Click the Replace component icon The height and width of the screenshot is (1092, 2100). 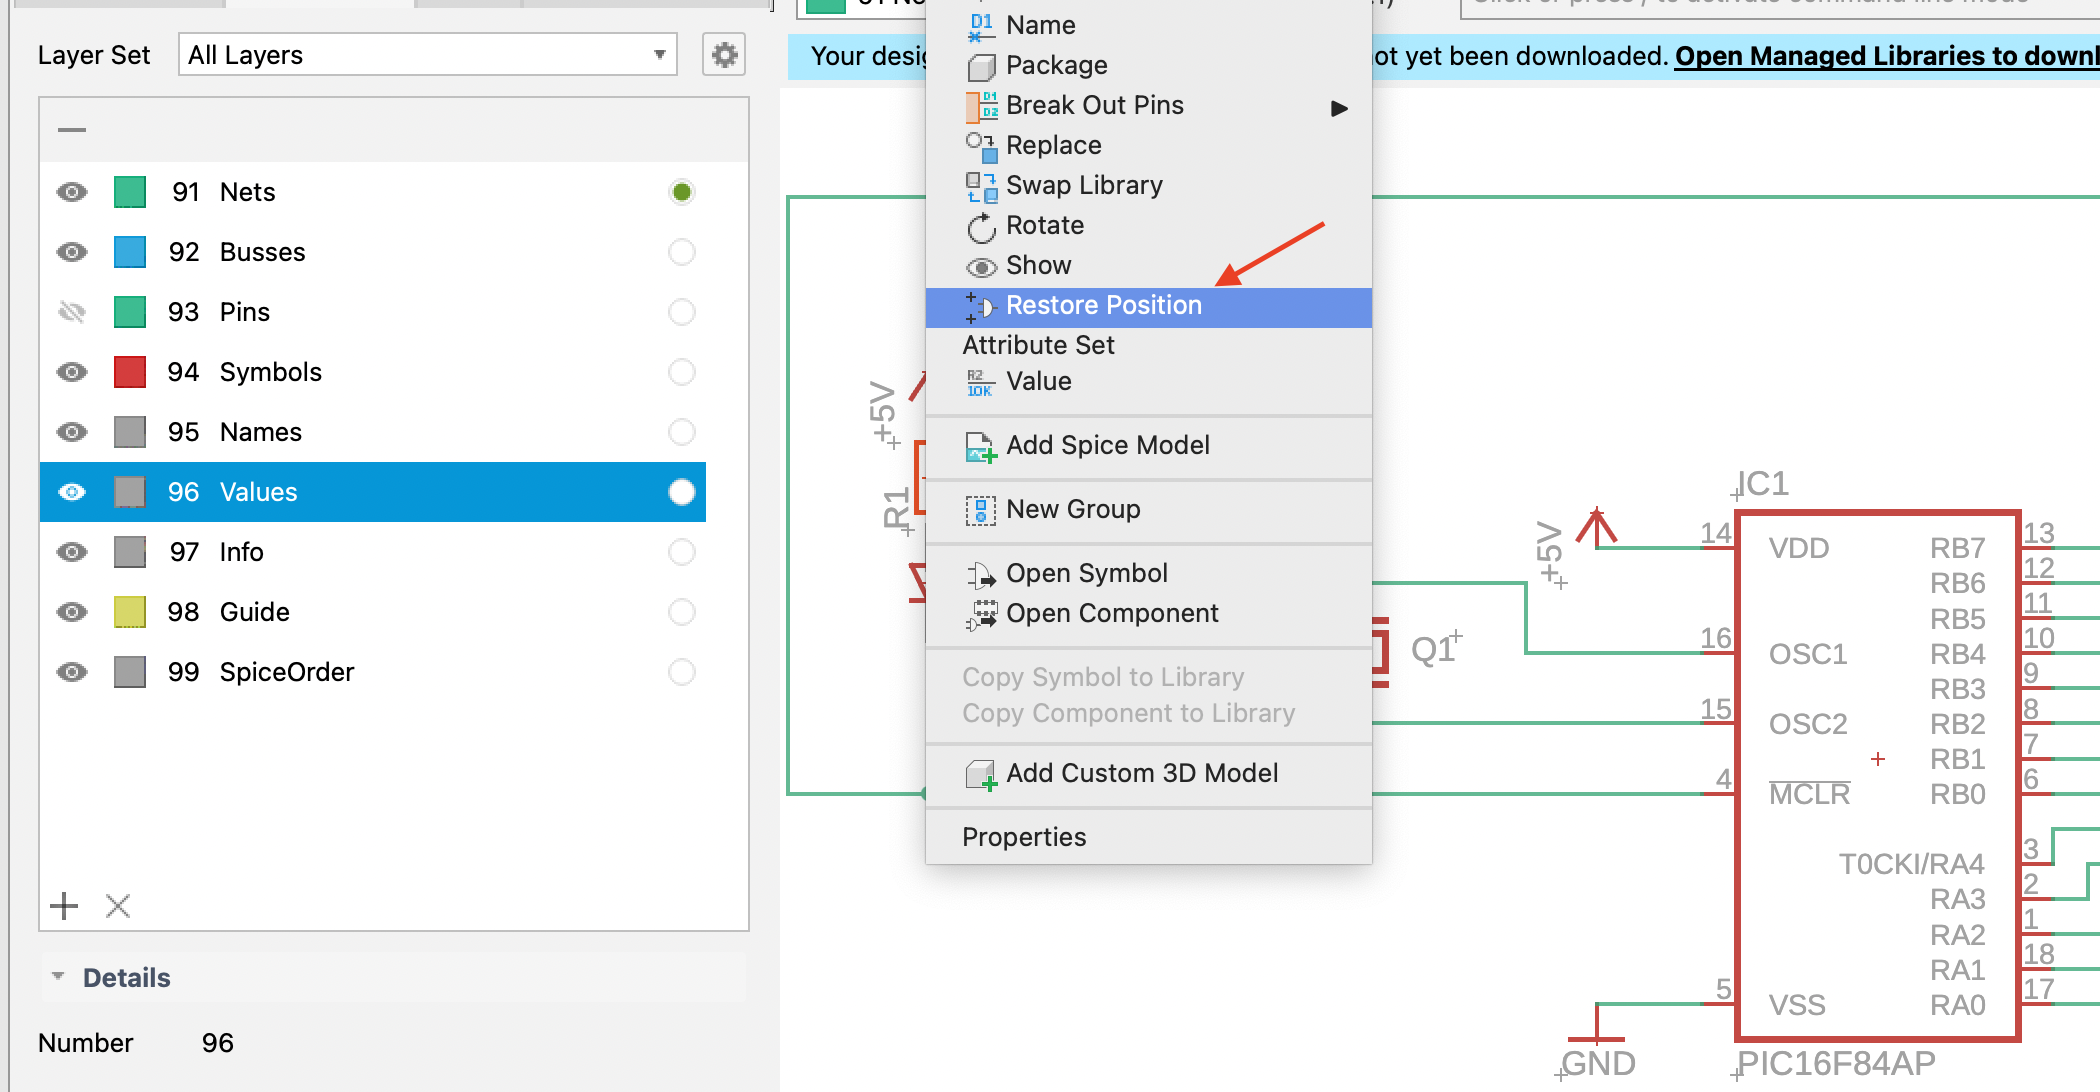click(x=981, y=146)
